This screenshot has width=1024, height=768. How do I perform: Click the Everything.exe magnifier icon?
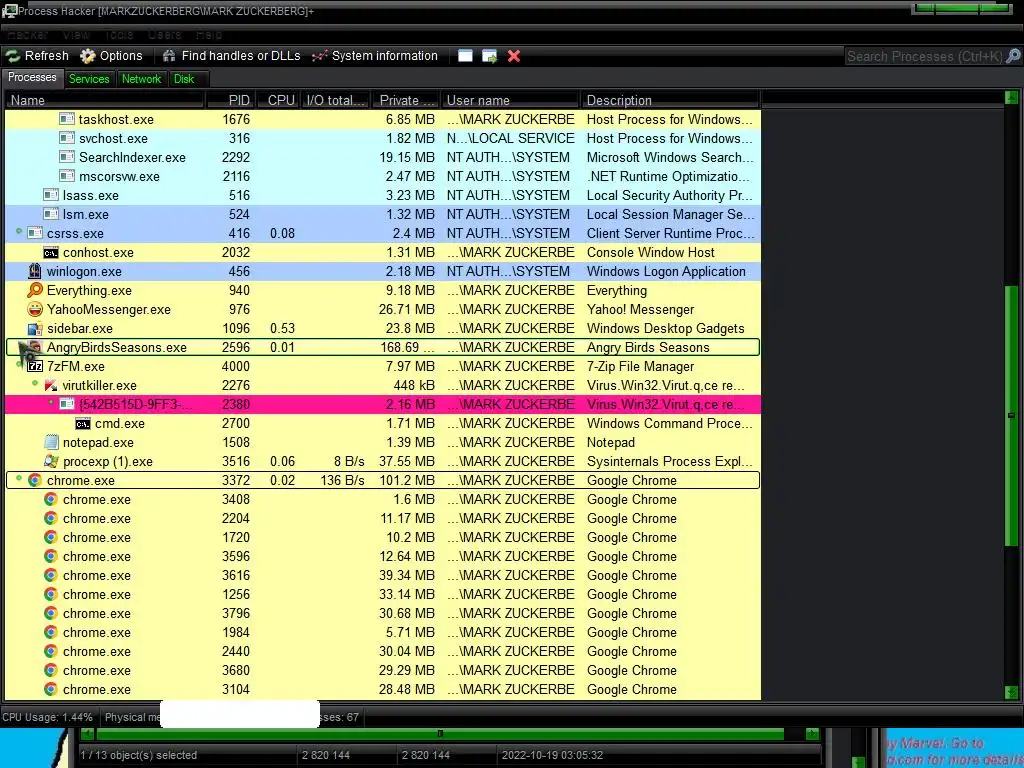pos(35,290)
